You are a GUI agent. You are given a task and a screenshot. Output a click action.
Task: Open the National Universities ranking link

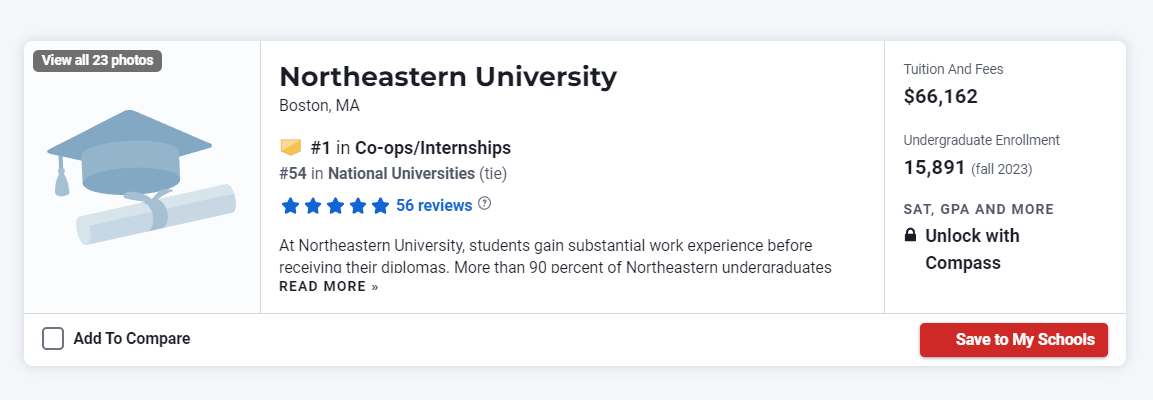[x=401, y=174]
